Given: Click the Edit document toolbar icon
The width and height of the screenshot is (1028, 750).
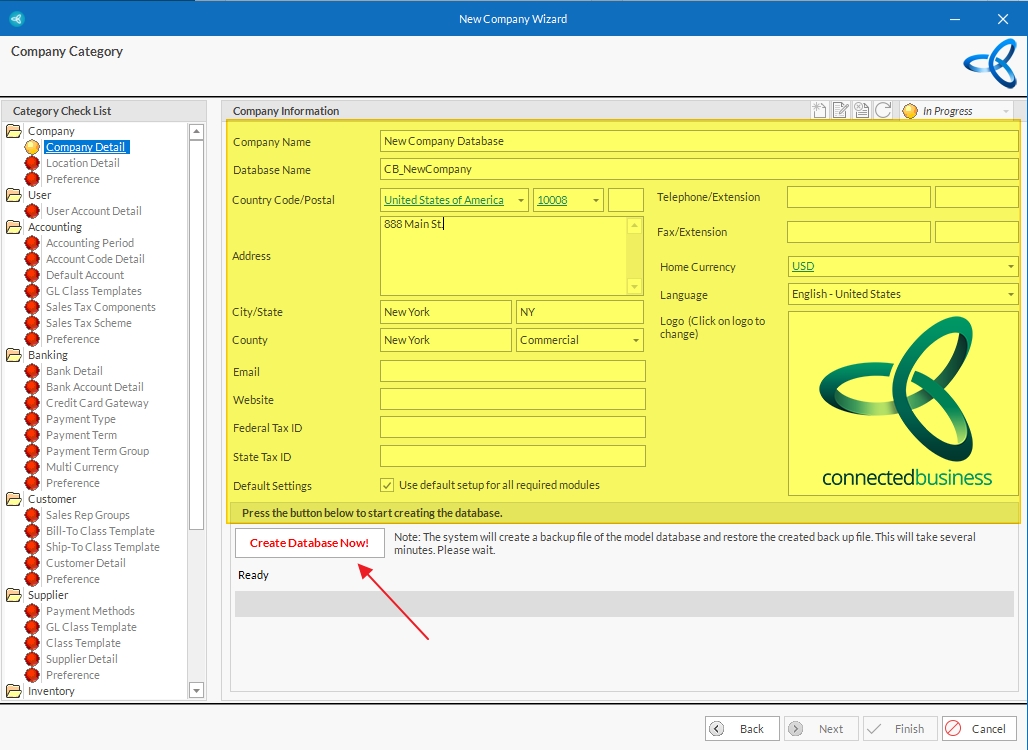Looking at the screenshot, I should 840,111.
